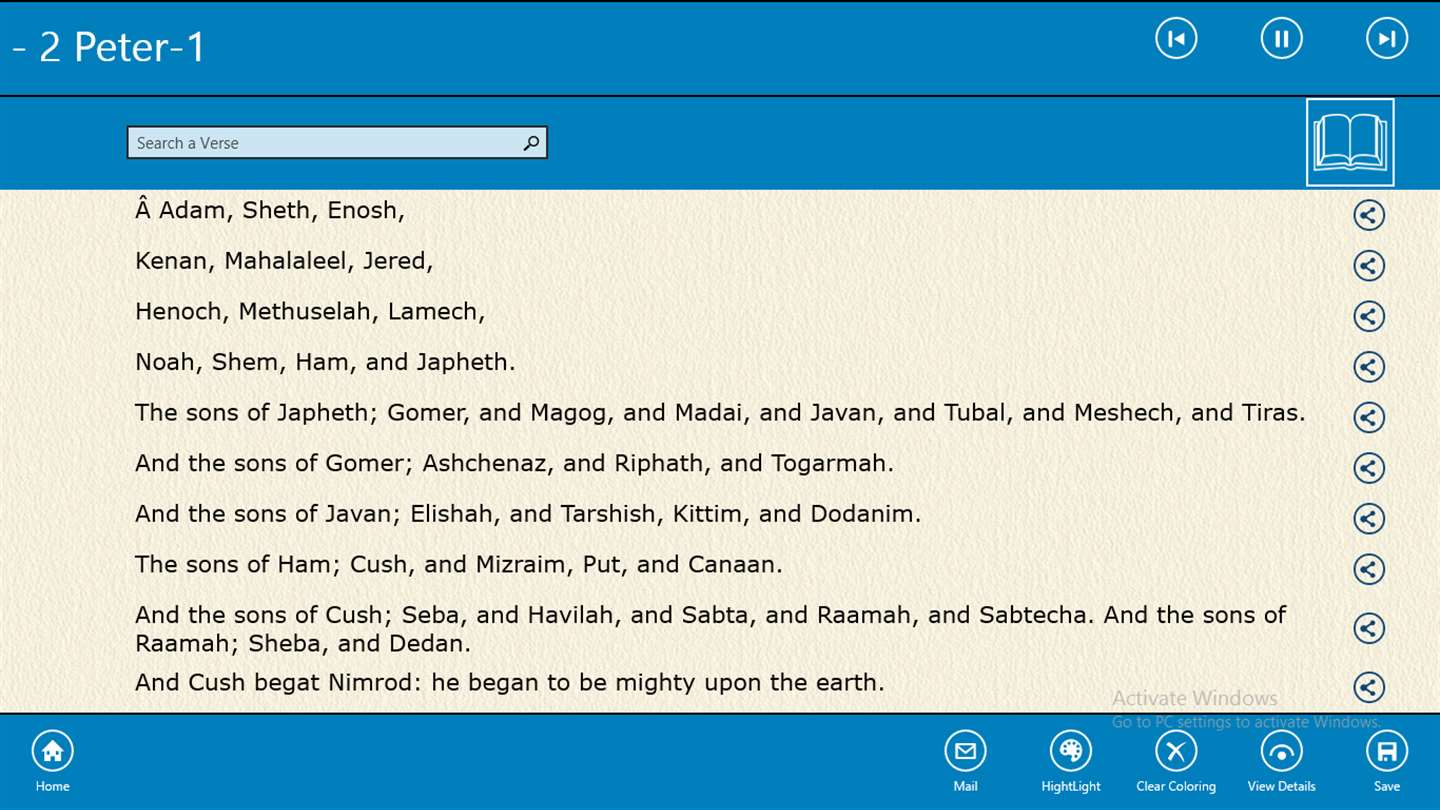Click Clear Coloring button
The image size is (1440, 810).
1176,761
